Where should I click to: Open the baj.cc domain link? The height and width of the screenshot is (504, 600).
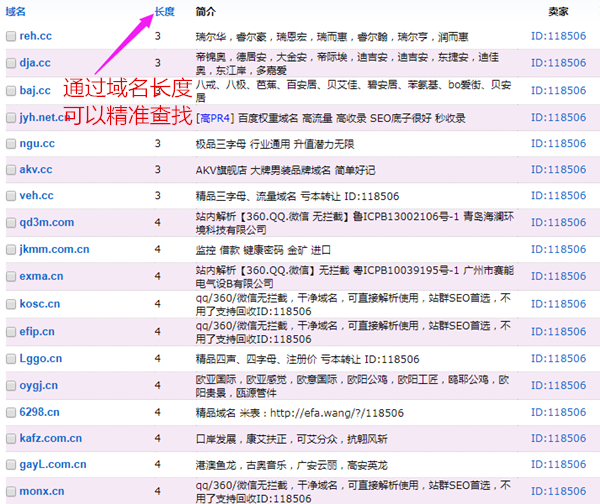35,90
